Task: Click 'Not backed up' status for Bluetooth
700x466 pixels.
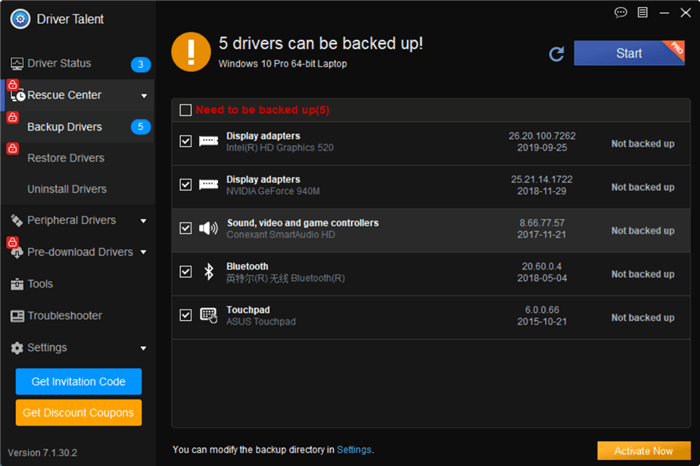Action: point(643,275)
